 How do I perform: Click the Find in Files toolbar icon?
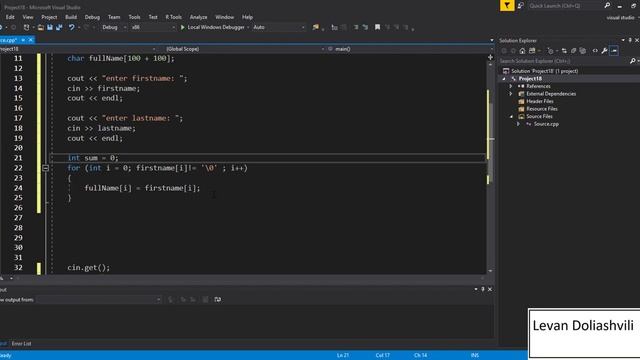pos(316,27)
